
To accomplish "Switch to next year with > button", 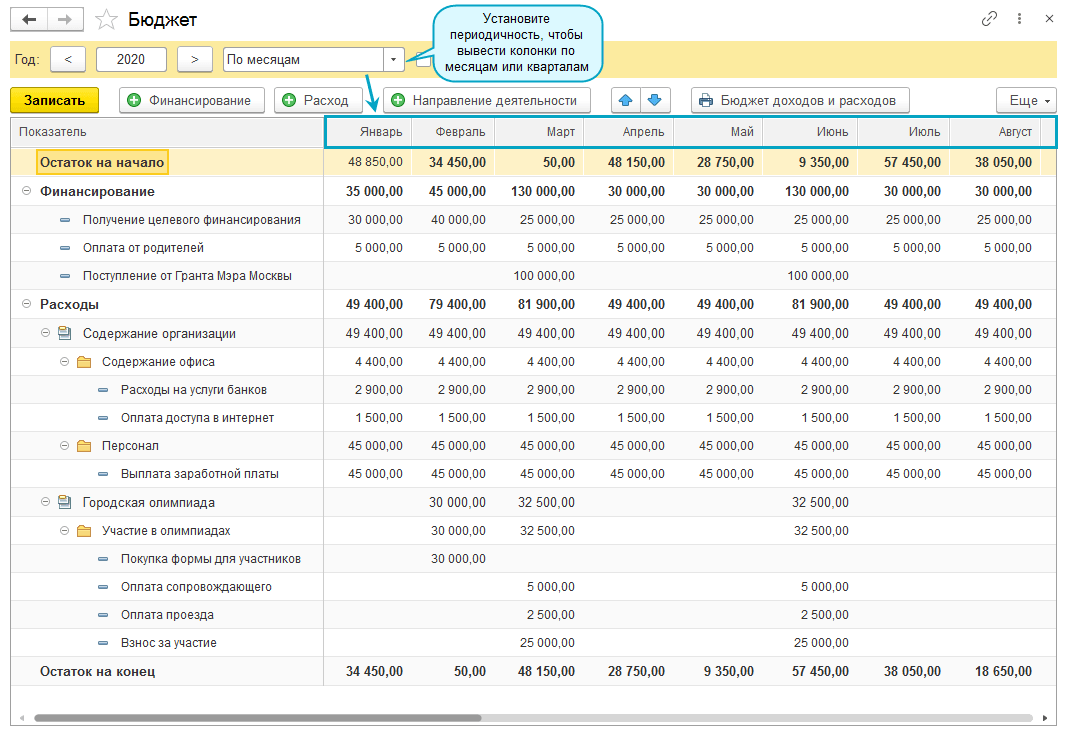I will tap(195, 59).
